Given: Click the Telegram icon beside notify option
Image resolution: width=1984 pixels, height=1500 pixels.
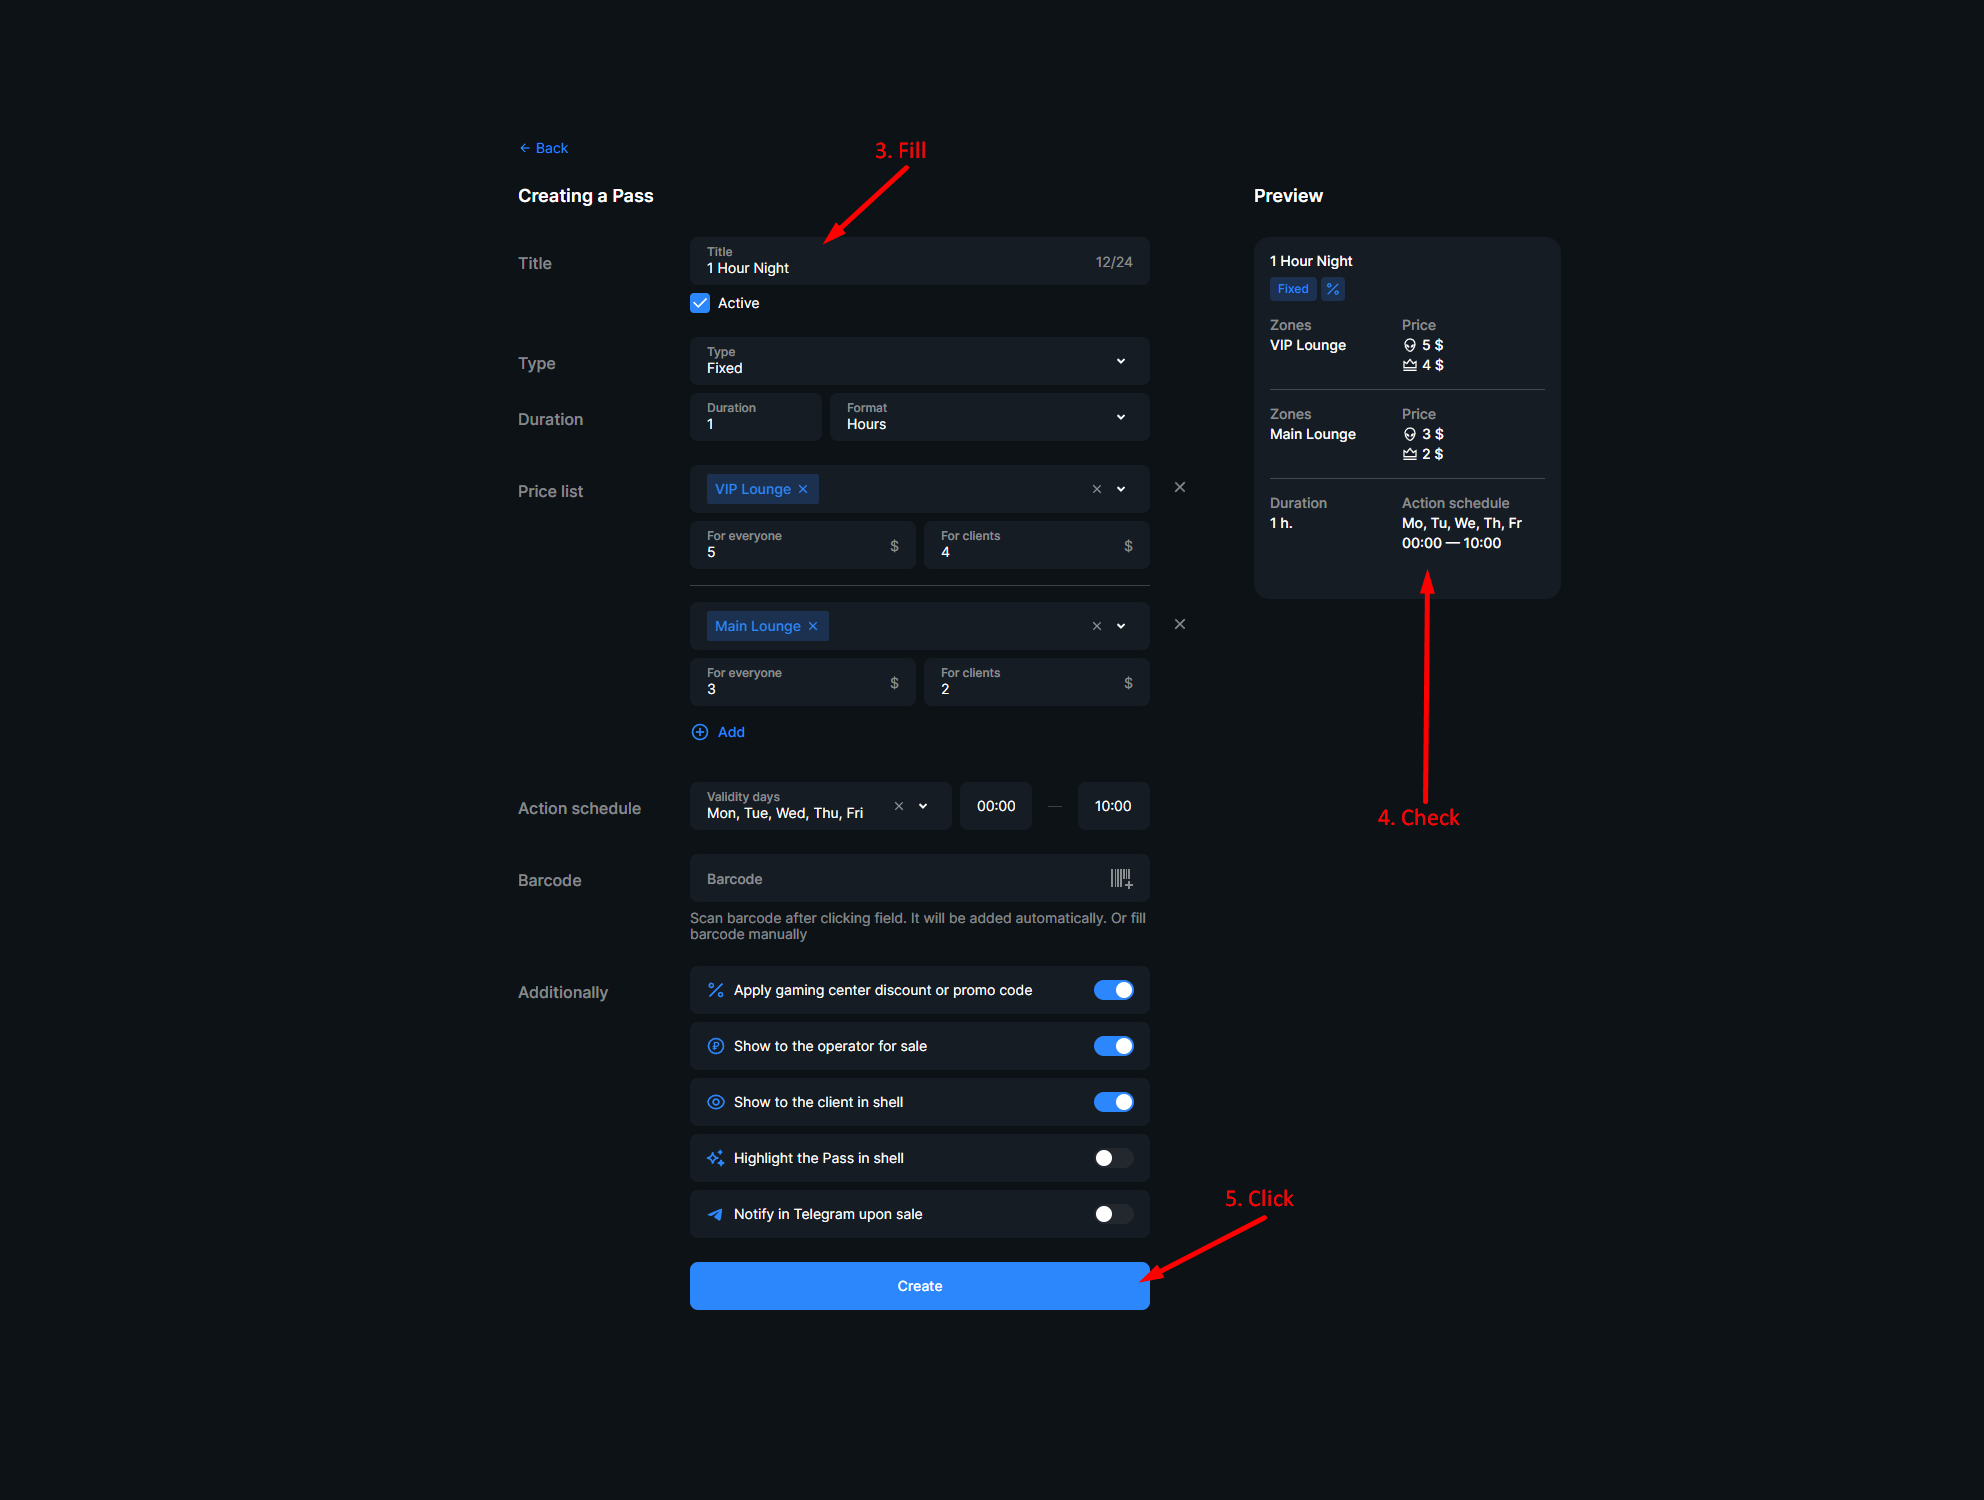Looking at the screenshot, I should 715,1213.
